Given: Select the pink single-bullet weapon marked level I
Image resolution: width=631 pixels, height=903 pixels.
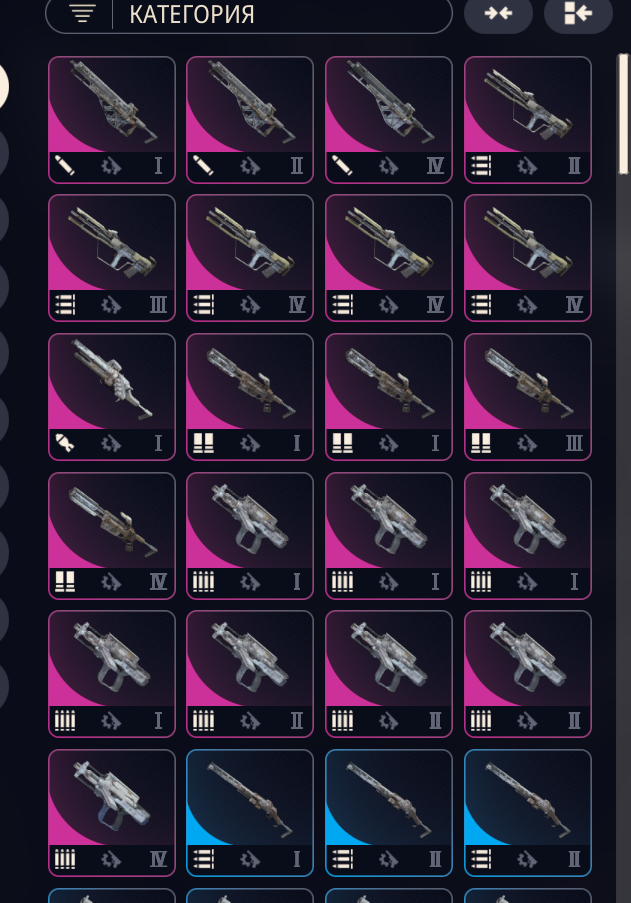Looking at the screenshot, I should point(112,120).
